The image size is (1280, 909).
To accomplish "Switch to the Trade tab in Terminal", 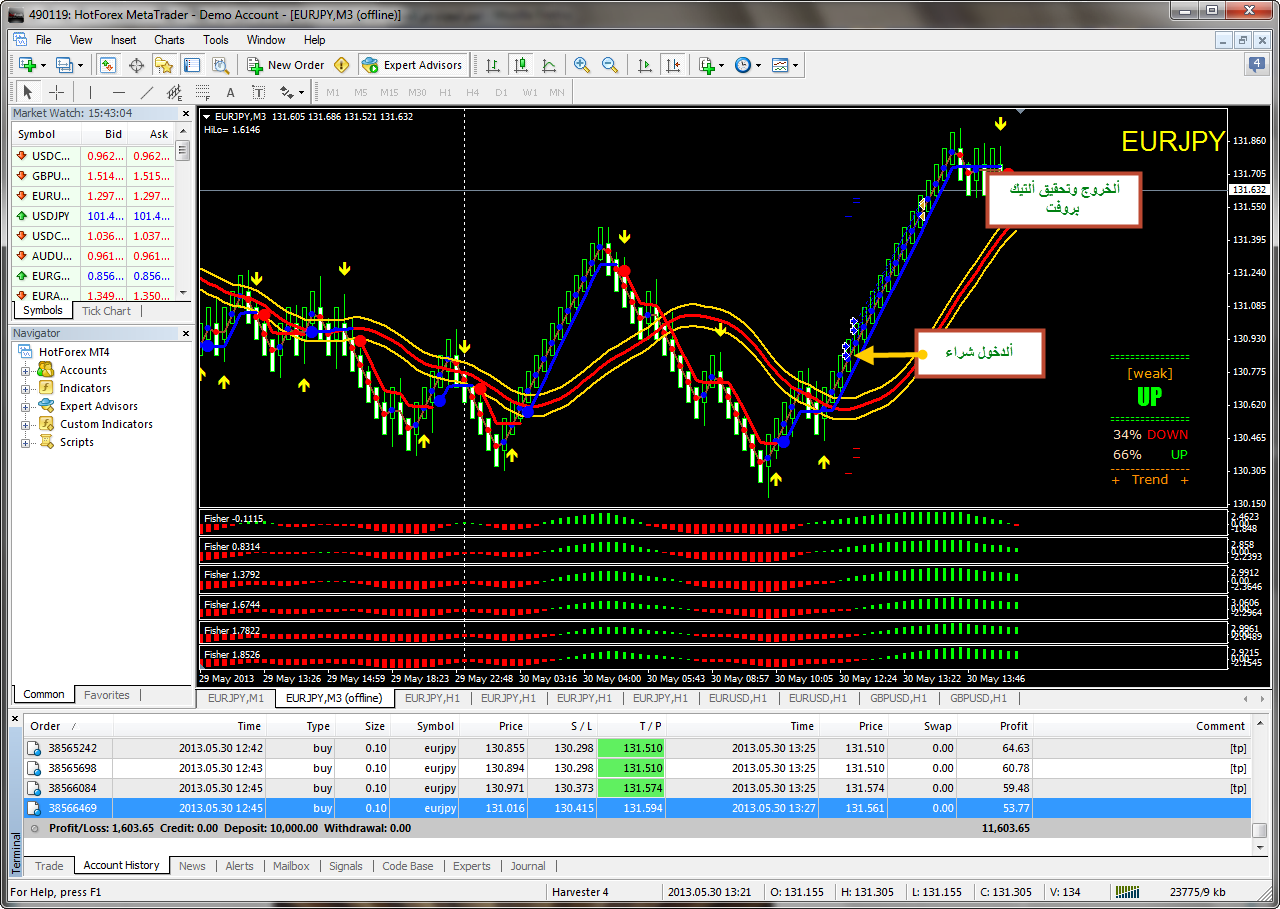I will pyautogui.click(x=49, y=866).
